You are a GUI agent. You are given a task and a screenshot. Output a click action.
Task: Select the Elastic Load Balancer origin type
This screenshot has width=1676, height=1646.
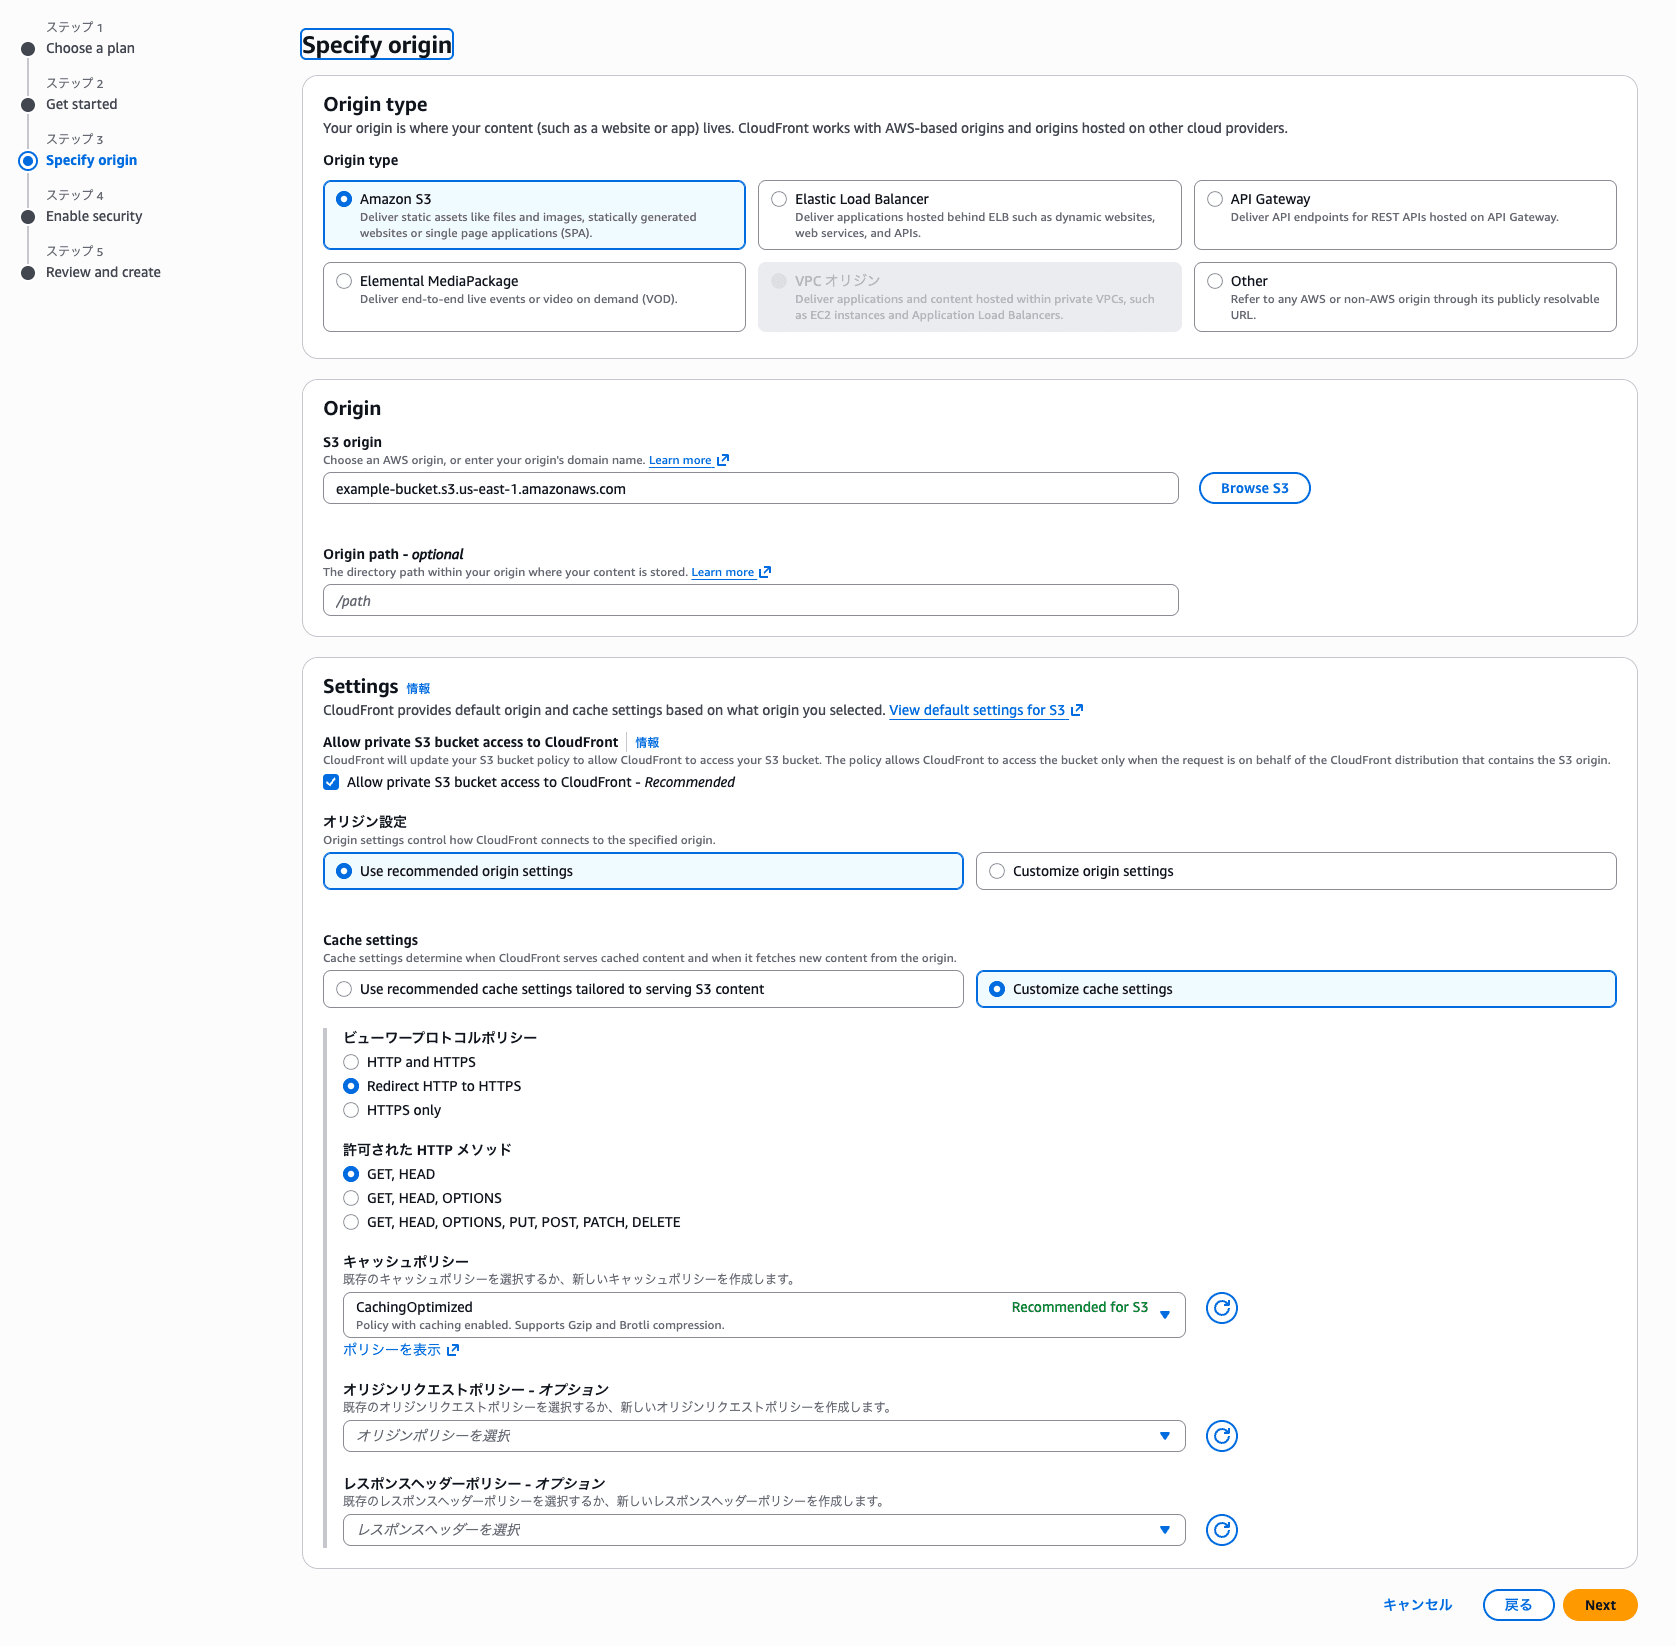click(779, 199)
